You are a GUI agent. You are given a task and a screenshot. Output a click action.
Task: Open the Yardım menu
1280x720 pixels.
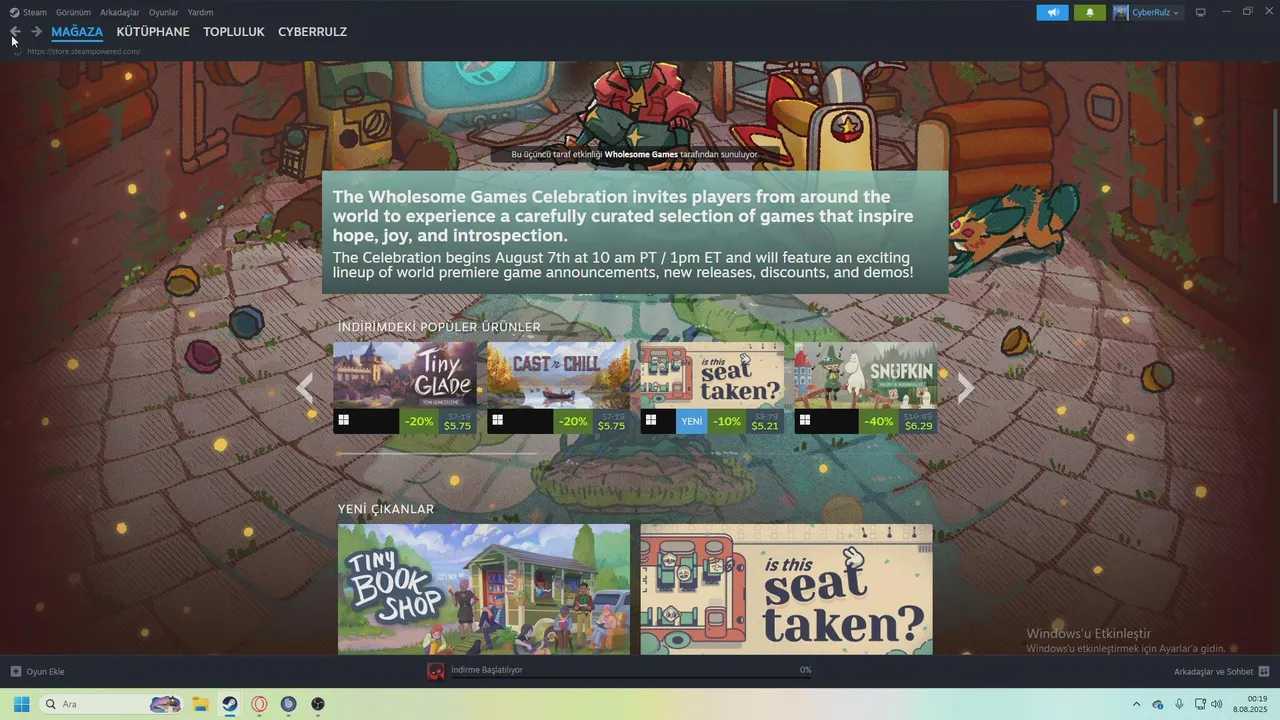(200, 12)
